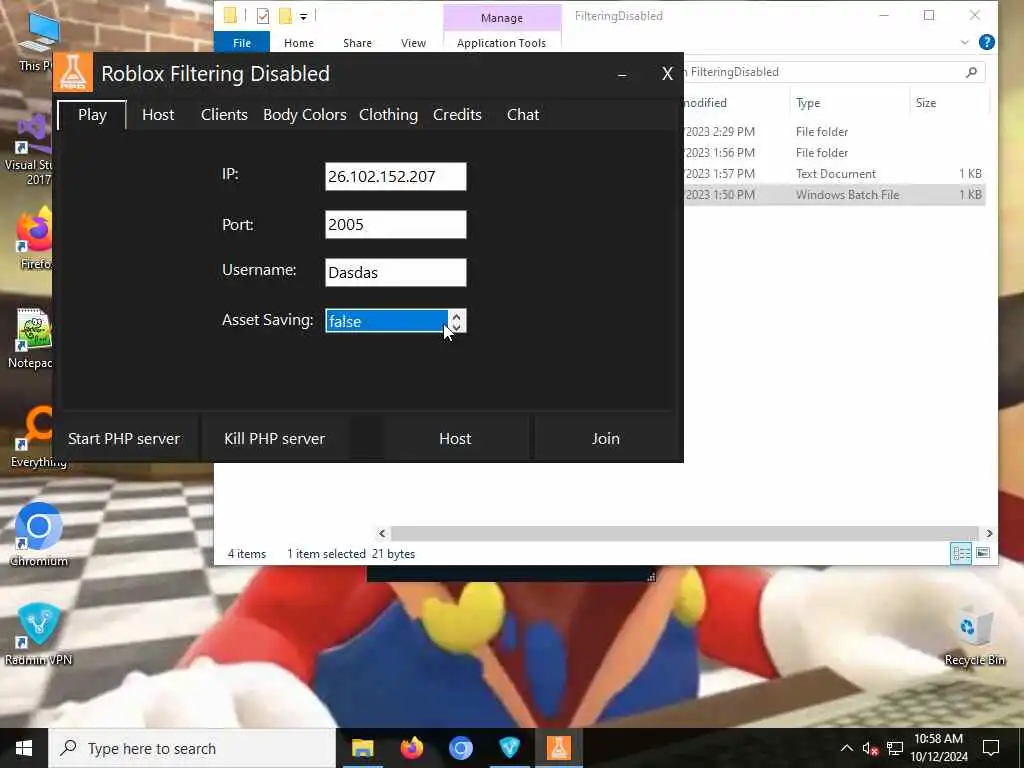Click the taskbar search box
Screen dimensions: 1024x768
193,748
